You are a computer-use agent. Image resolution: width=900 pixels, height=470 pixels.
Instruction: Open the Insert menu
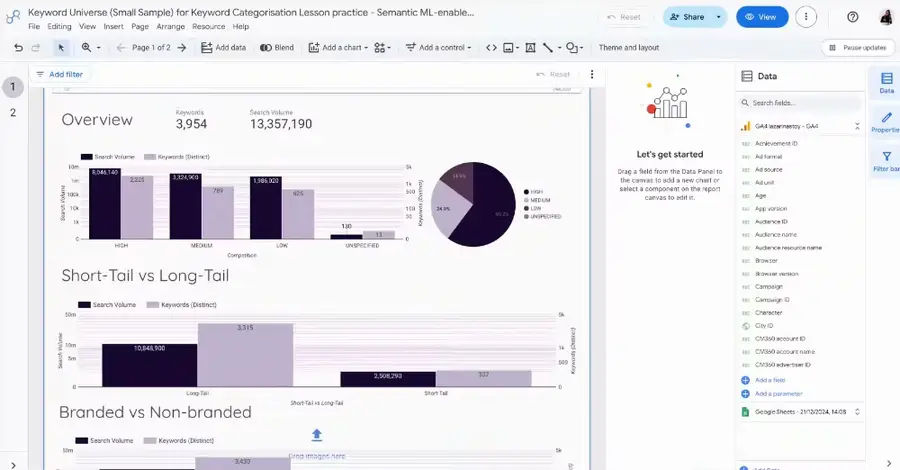pyautogui.click(x=113, y=26)
